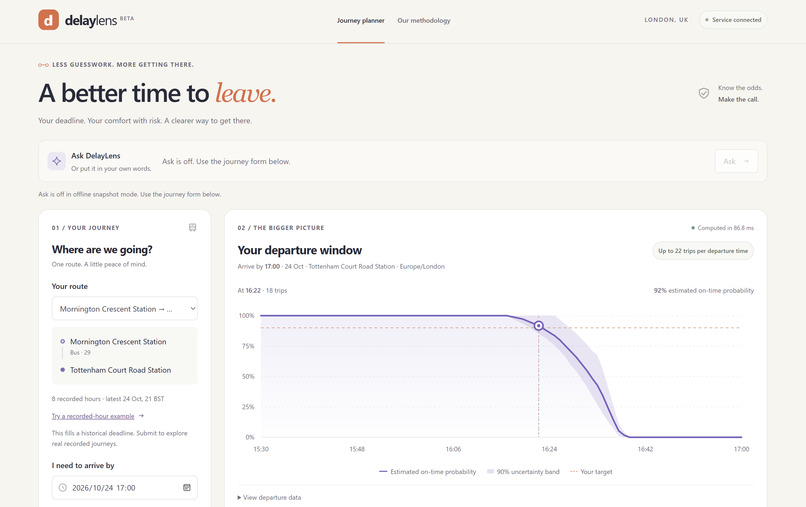This screenshot has width=806, height=507.
Task: Click 92% estimated on-time probability text
Action: click(704, 291)
